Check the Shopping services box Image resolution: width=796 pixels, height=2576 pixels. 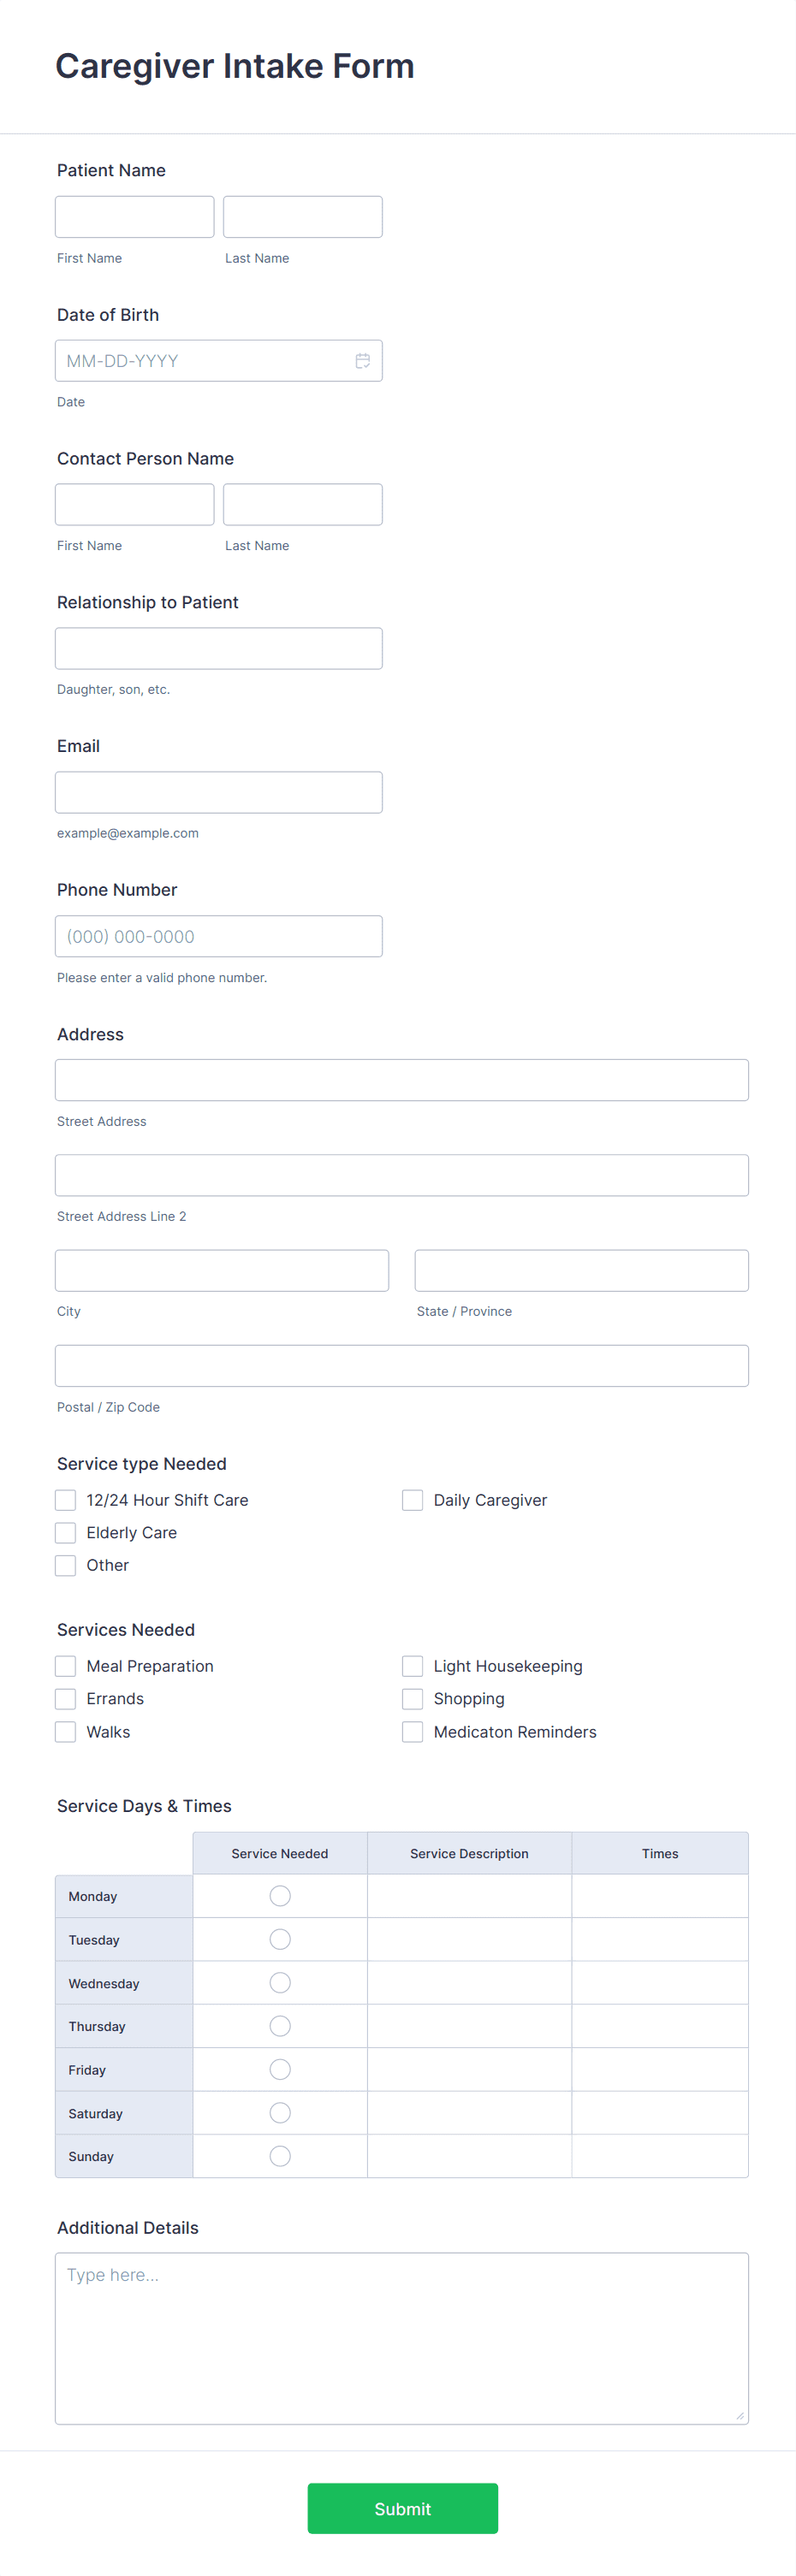point(412,1698)
